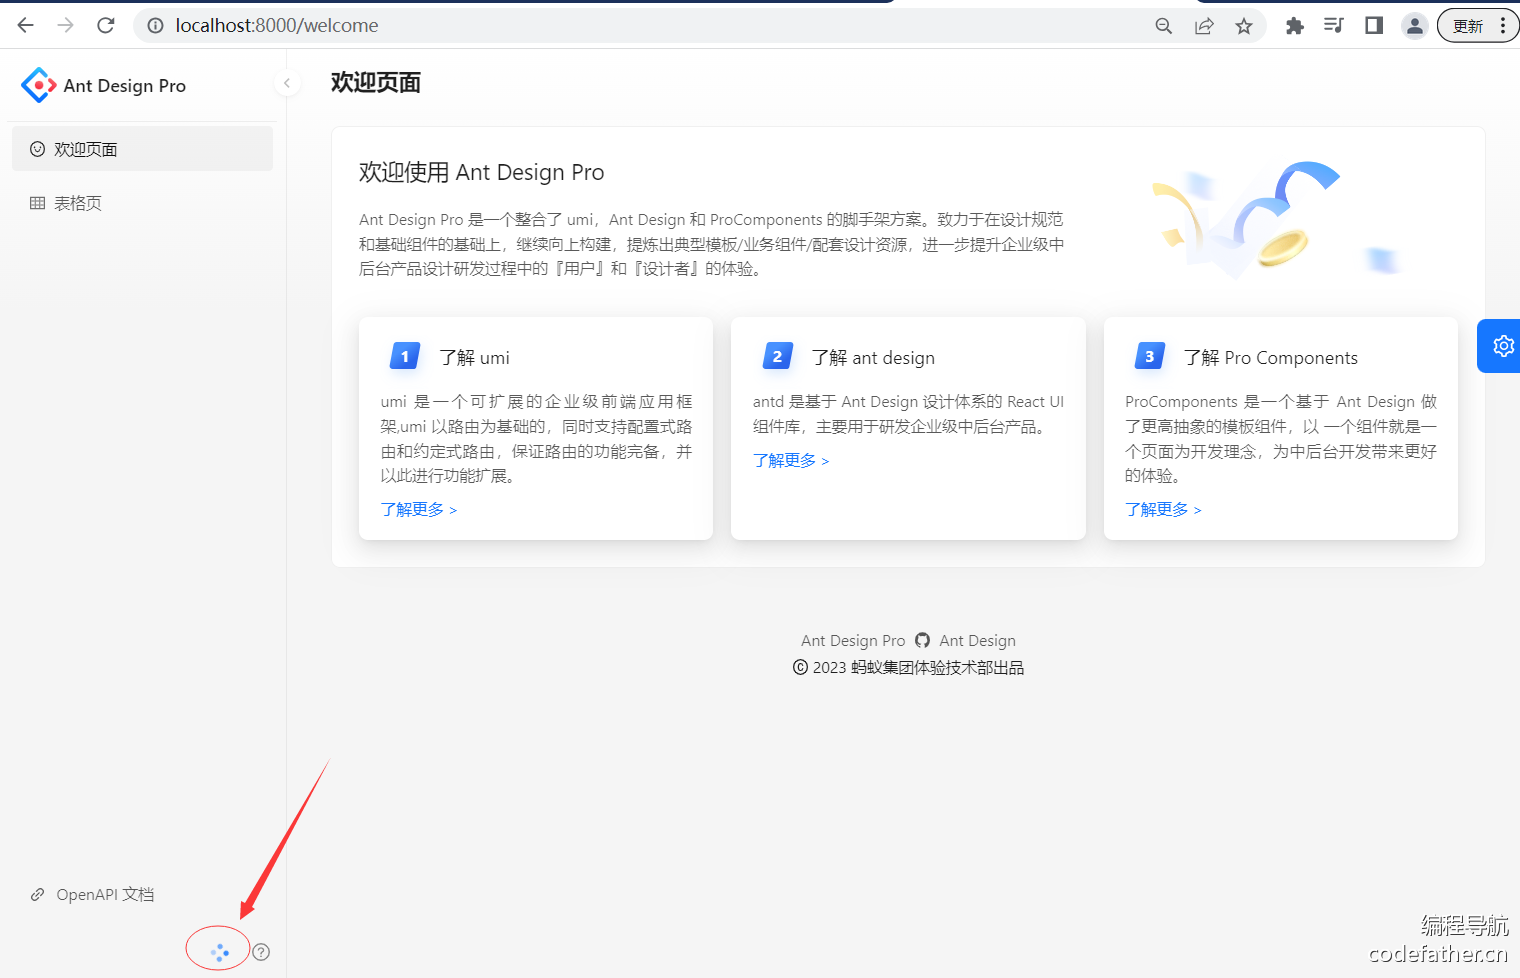Open the Ant Design Pro footer link

tap(853, 641)
